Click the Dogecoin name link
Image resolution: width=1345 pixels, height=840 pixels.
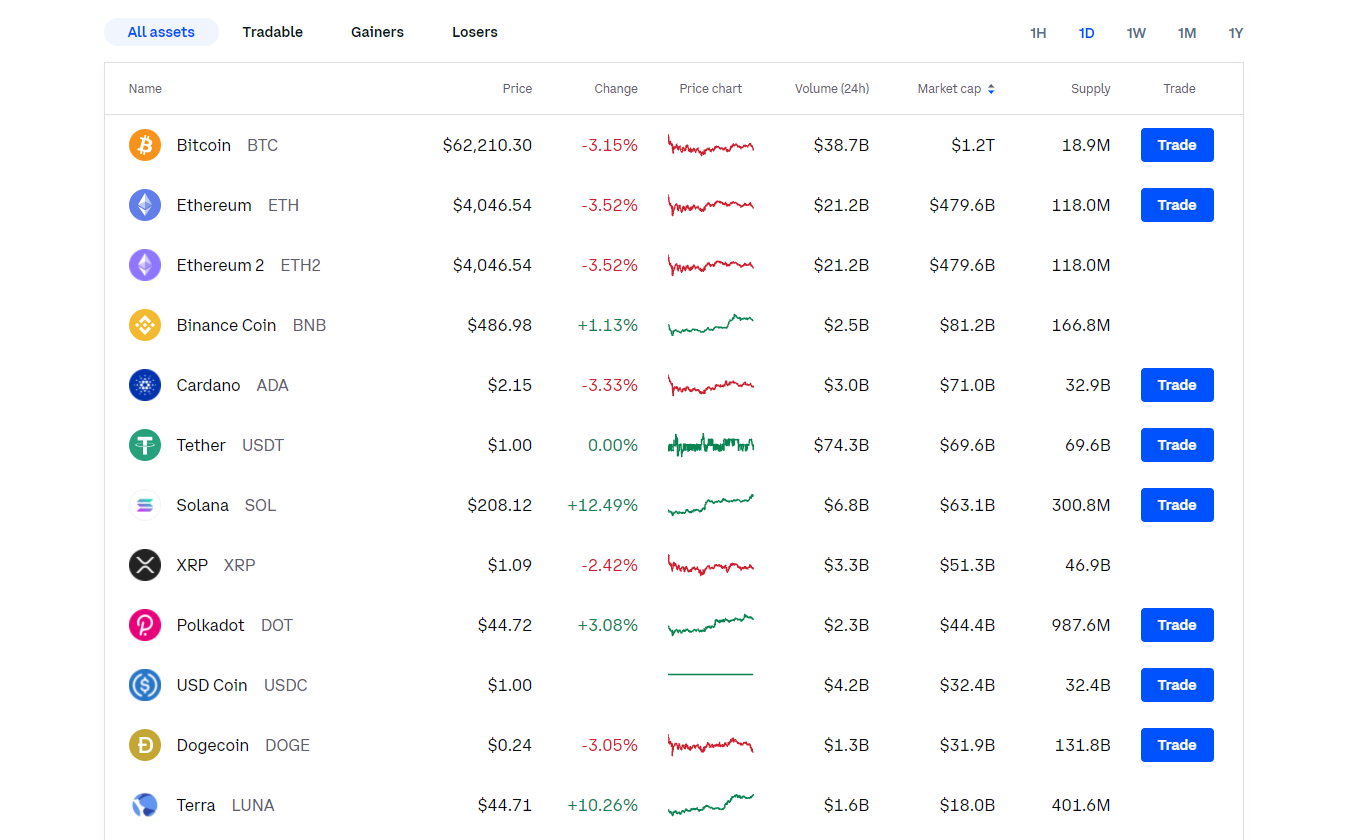[213, 745]
